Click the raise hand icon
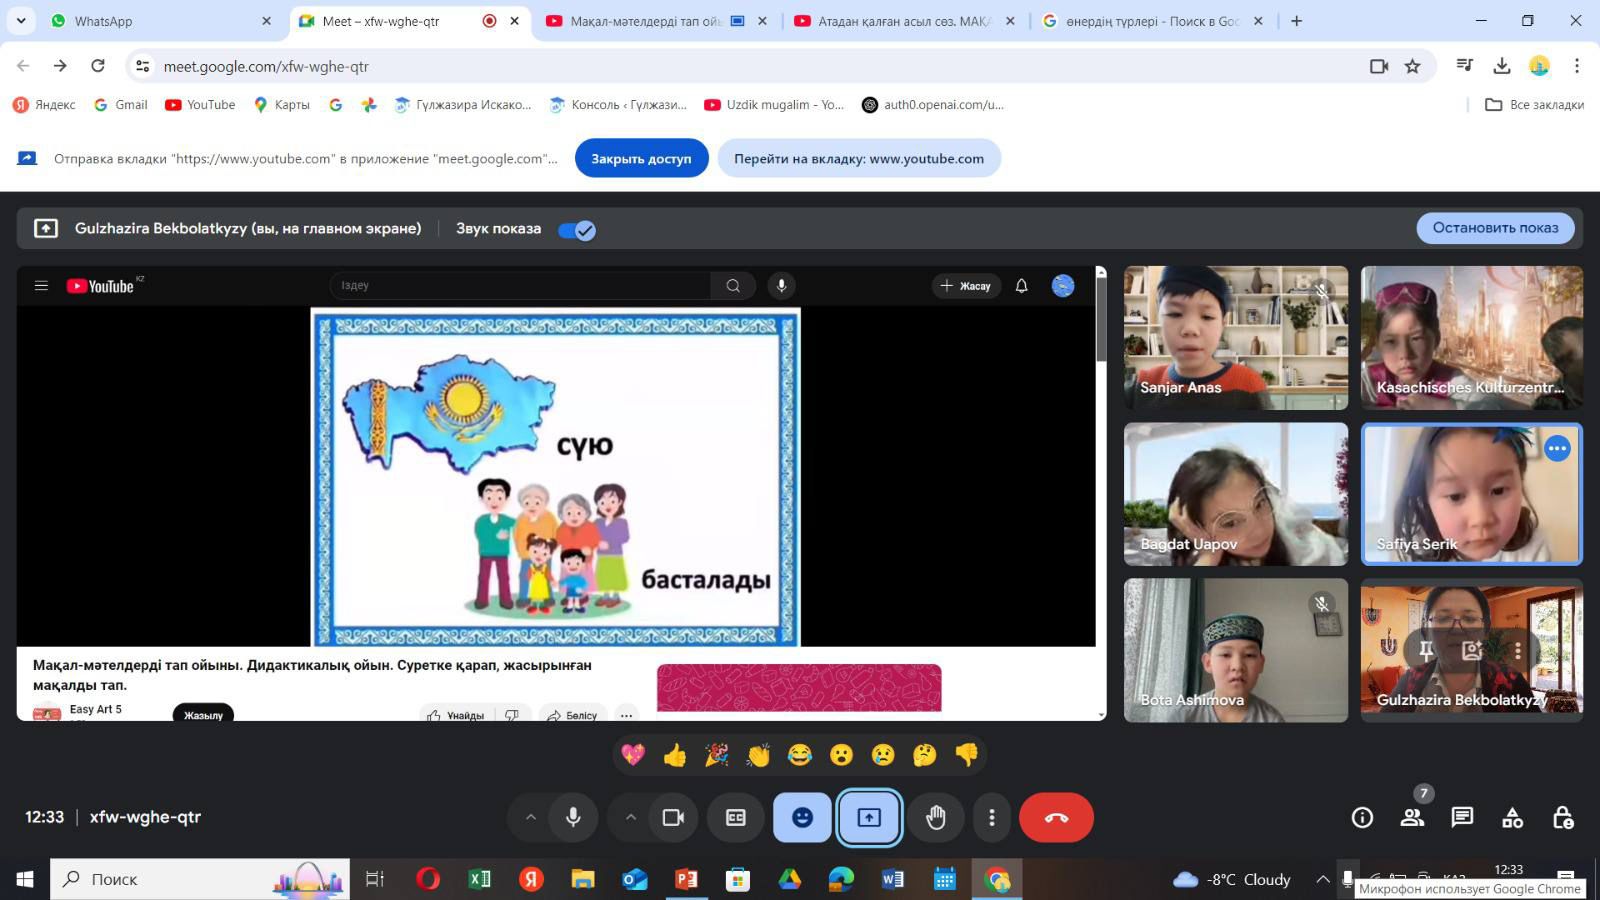The height and width of the screenshot is (900, 1600). coord(935,817)
